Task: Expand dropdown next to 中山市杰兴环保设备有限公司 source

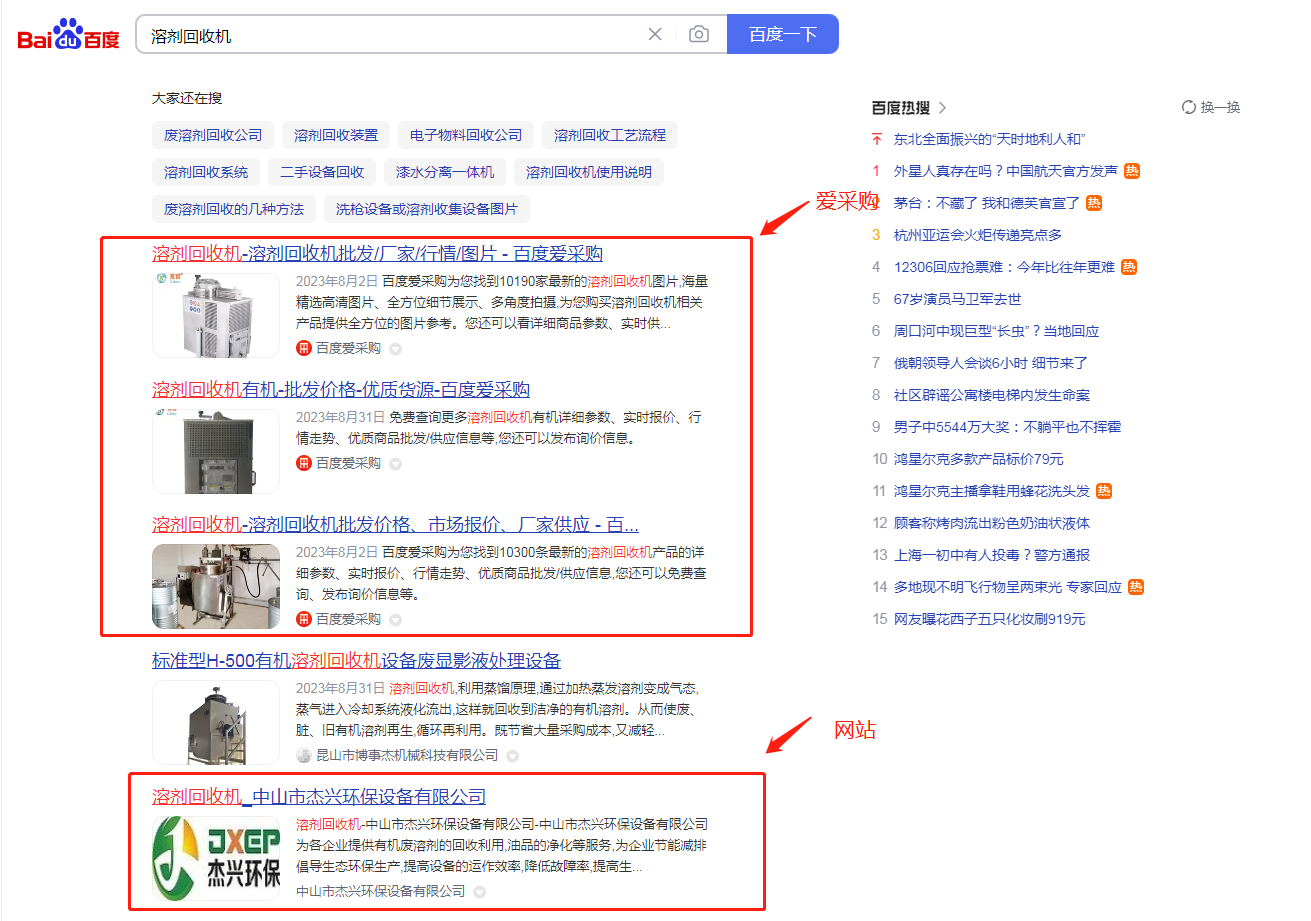Action: pos(479,892)
